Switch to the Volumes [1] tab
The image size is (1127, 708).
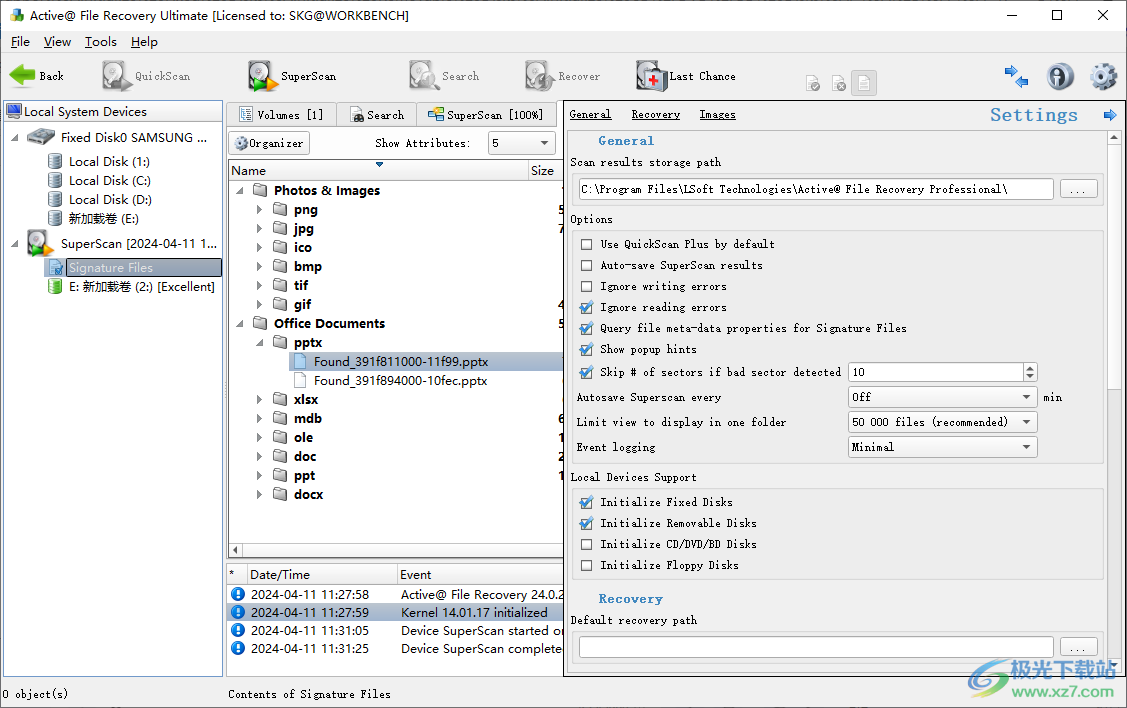281,115
